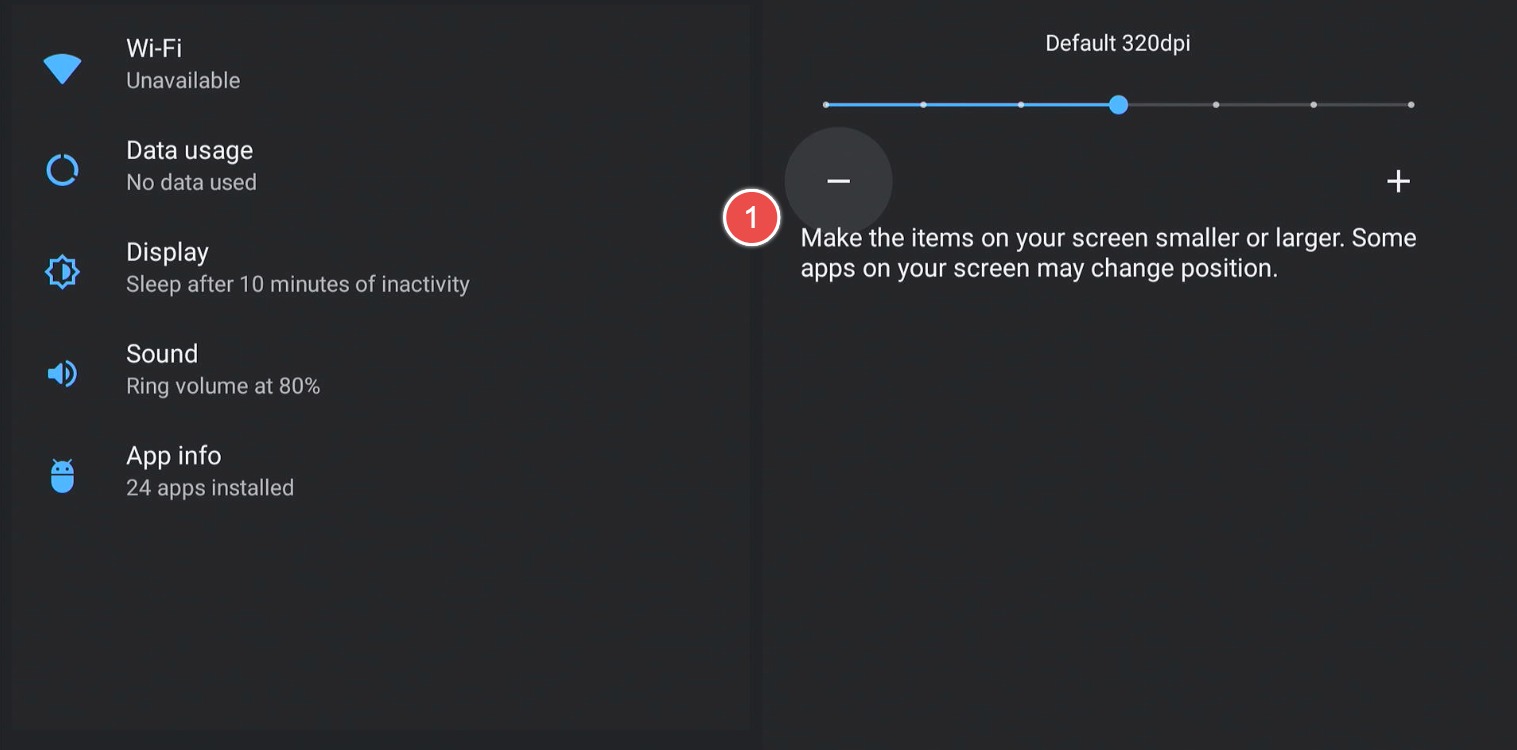Select the smallest tick on the size slider
The height and width of the screenshot is (750, 1517).
[x=825, y=104]
